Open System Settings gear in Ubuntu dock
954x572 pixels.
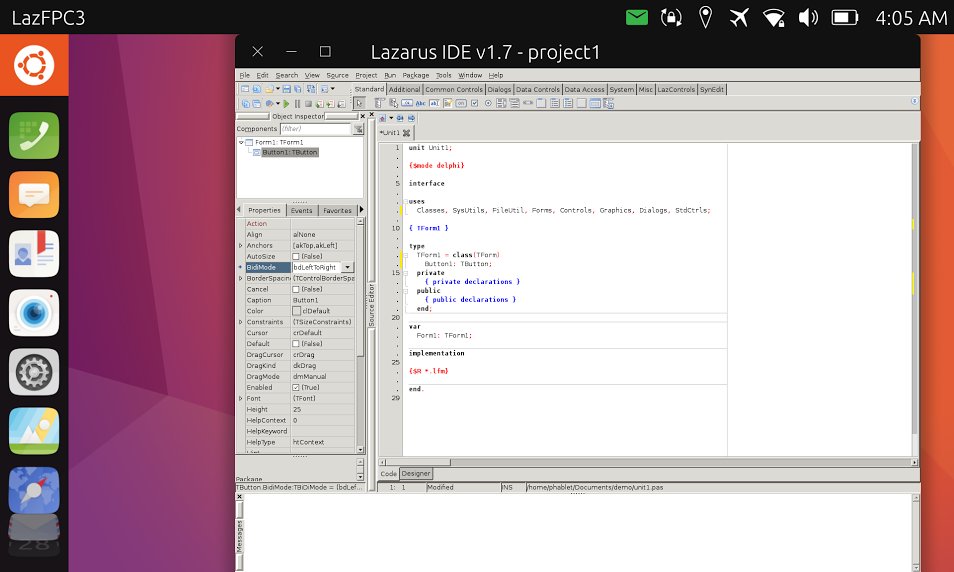(x=34, y=372)
